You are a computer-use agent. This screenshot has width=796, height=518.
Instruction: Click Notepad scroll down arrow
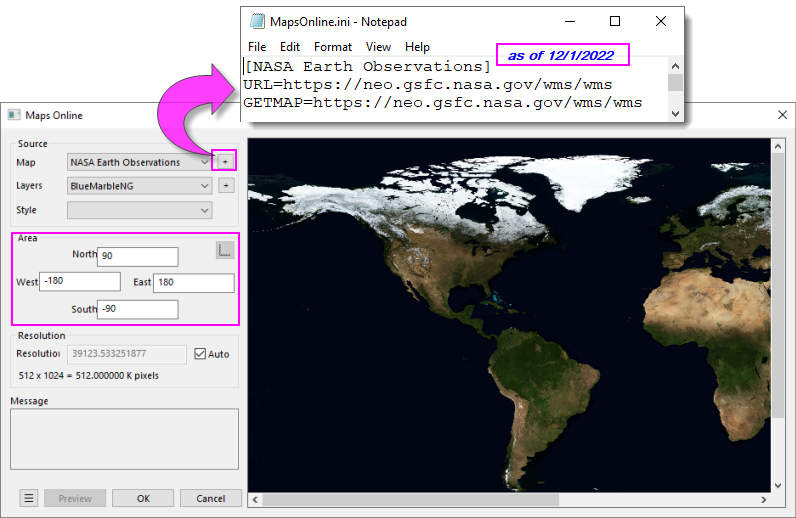click(x=675, y=114)
